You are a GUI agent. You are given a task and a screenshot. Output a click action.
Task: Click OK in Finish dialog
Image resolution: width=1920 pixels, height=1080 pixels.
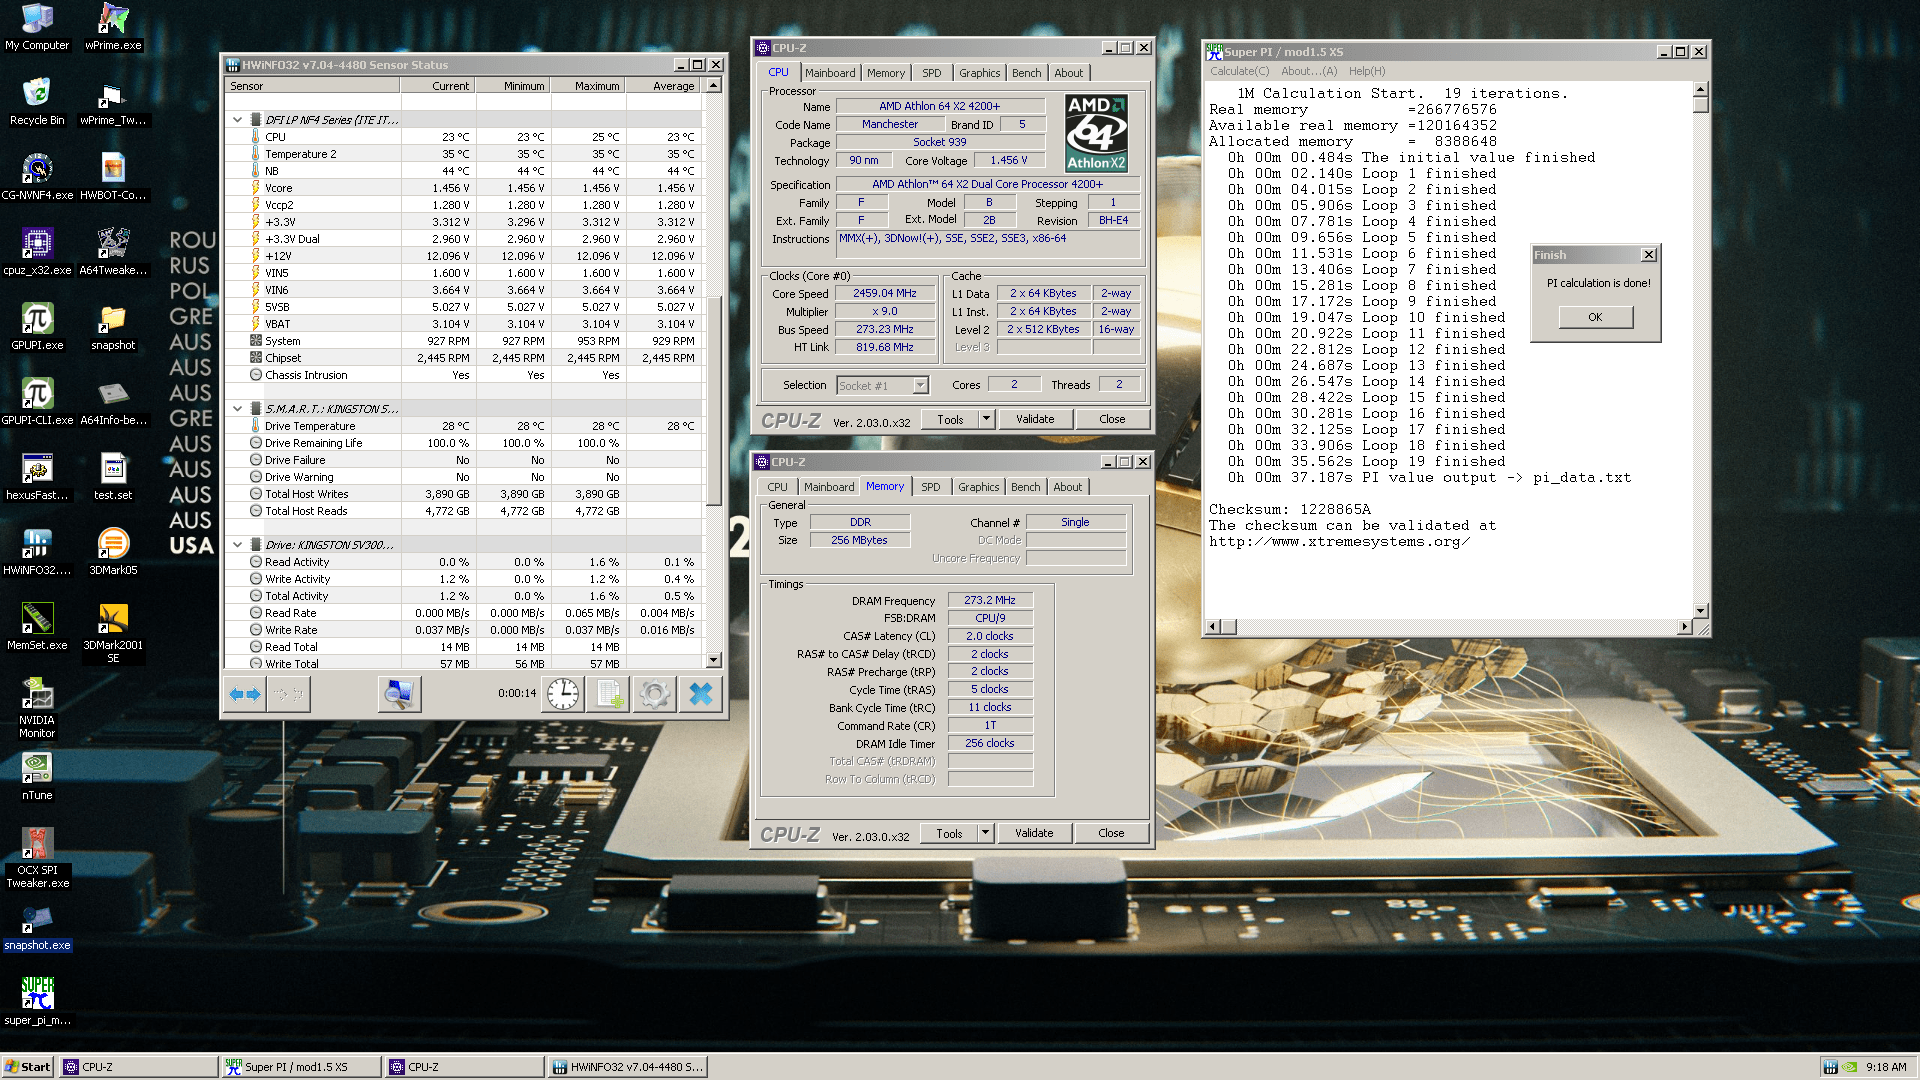pyautogui.click(x=1595, y=317)
